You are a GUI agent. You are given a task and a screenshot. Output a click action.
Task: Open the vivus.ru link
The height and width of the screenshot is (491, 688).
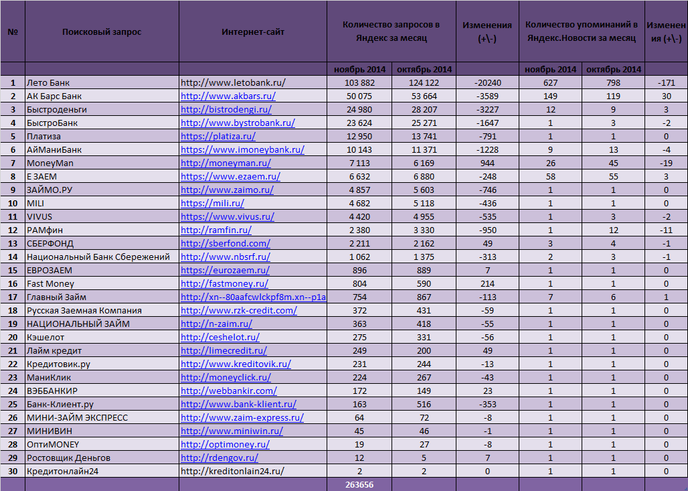pos(228,217)
